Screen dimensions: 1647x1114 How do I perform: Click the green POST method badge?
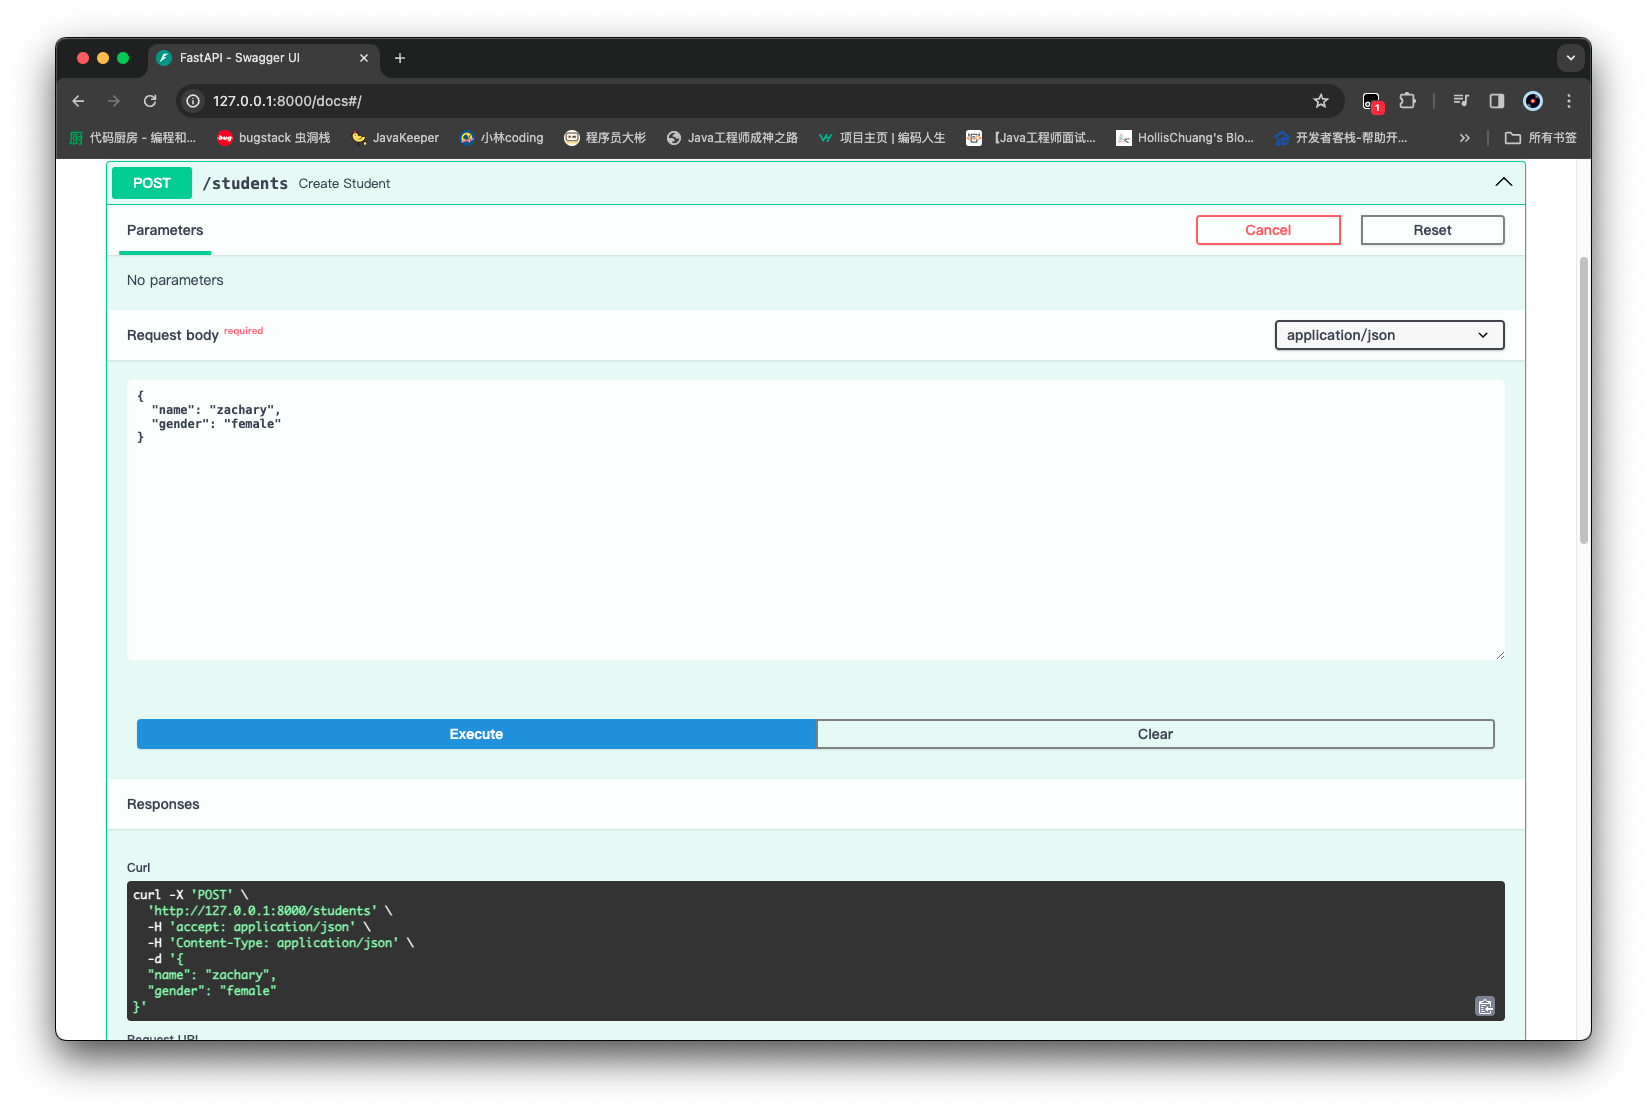point(152,183)
